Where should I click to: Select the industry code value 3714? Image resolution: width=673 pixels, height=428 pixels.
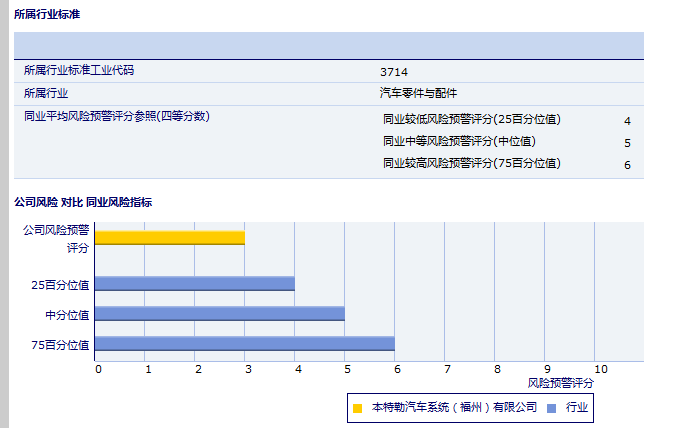(x=394, y=71)
